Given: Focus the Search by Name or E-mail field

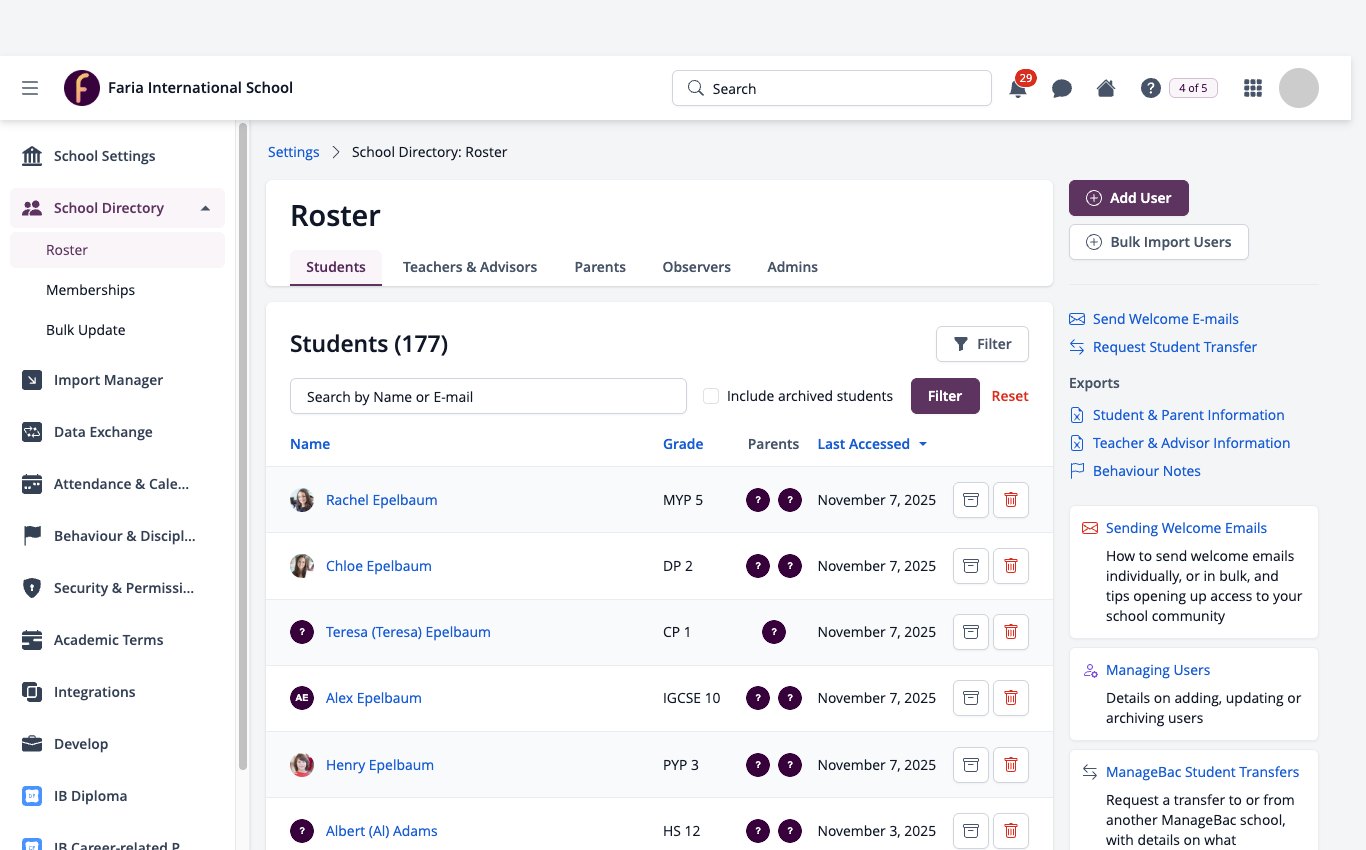Looking at the screenshot, I should pos(488,396).
